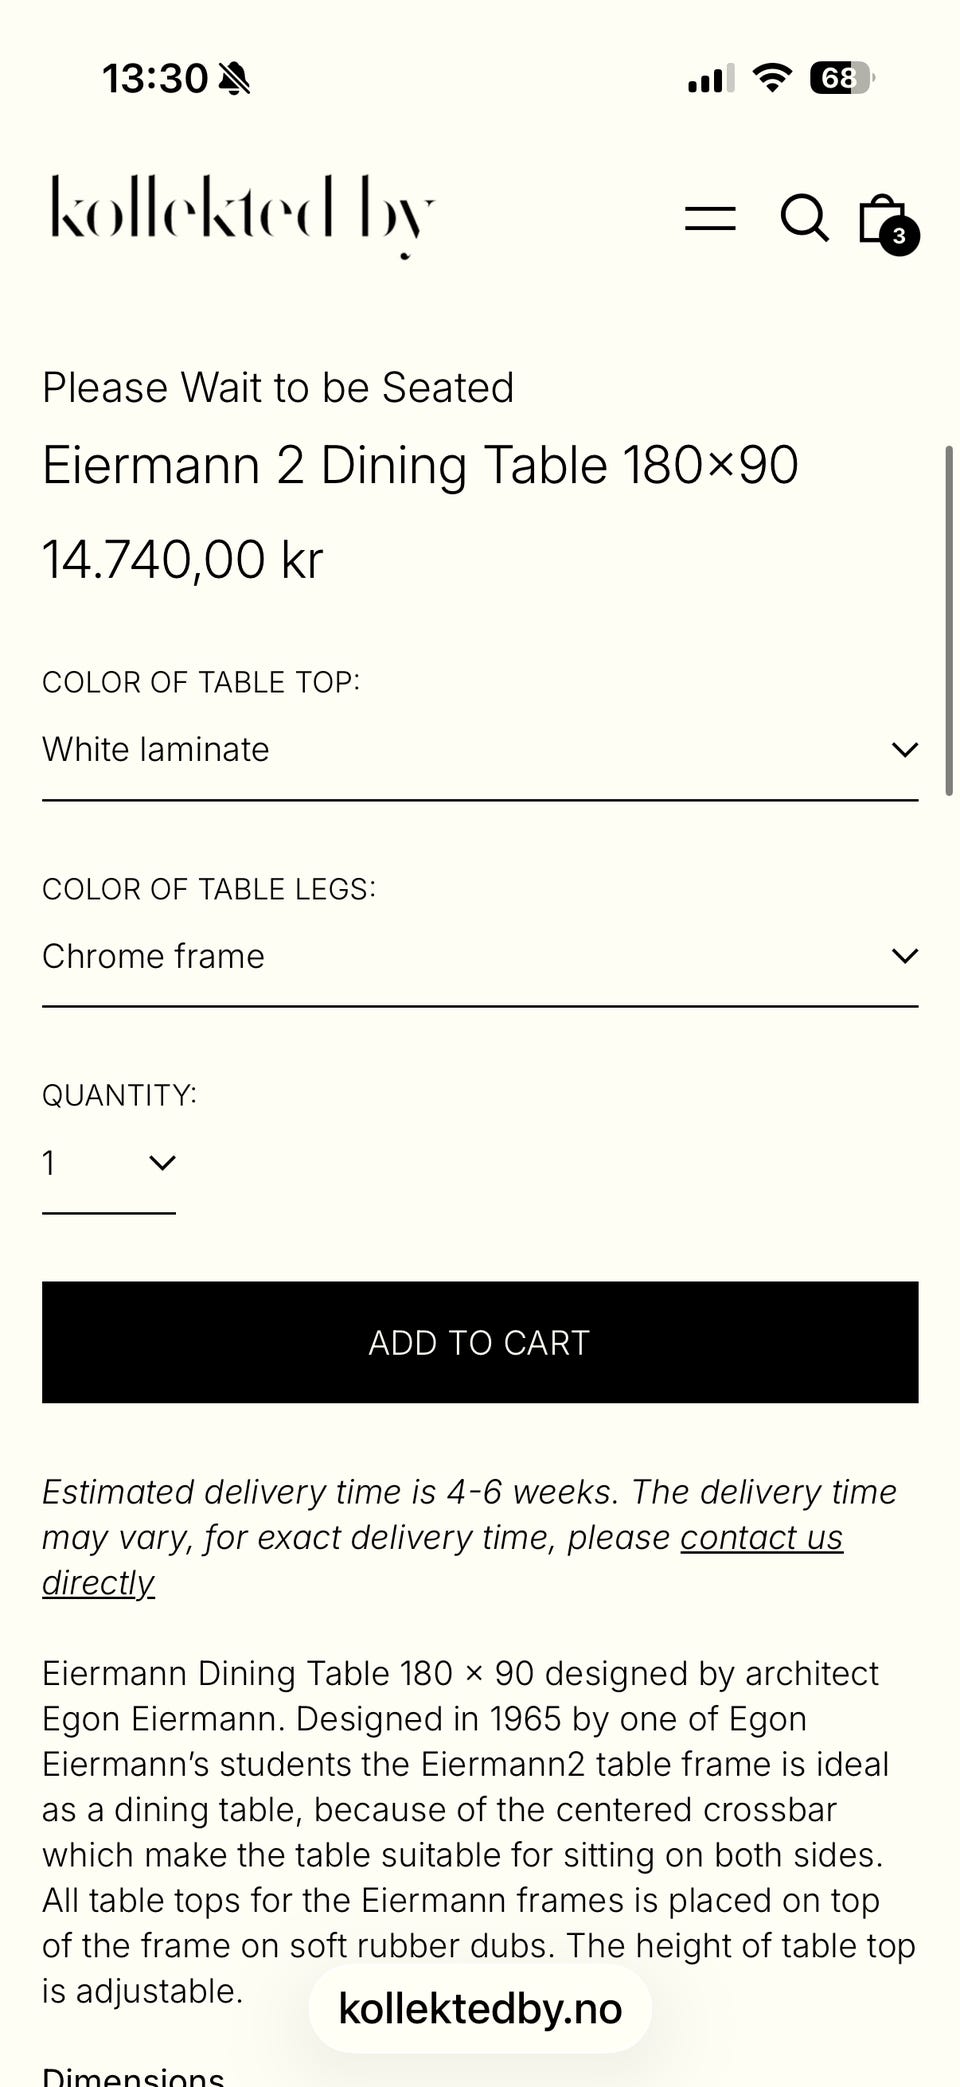Open the shopping bag cart icon
Viewport: 960px width, 2087px height.
click(880, 216)
